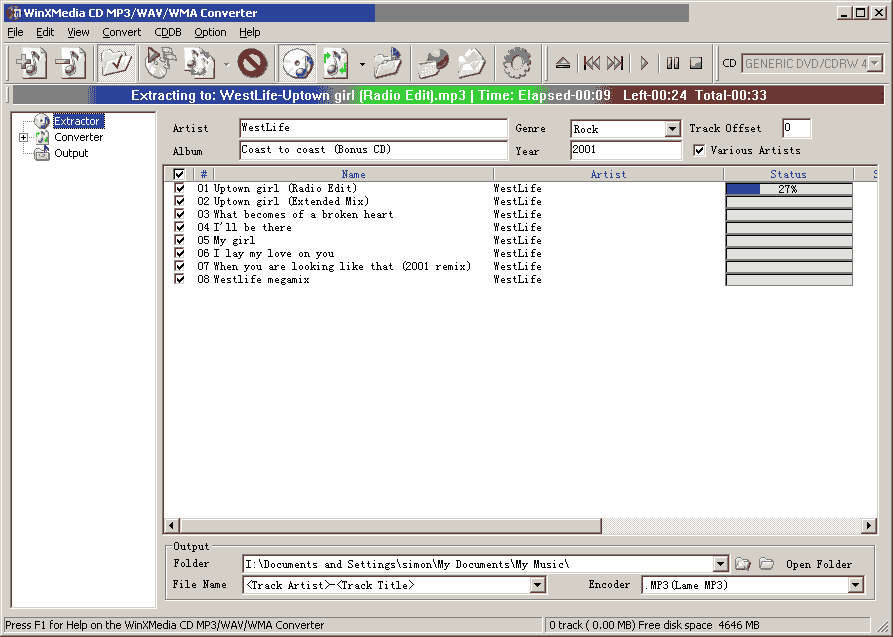Click the Artist input field containing WestLife
Viewport: 893px width, 637px height.
pos(373,128)
